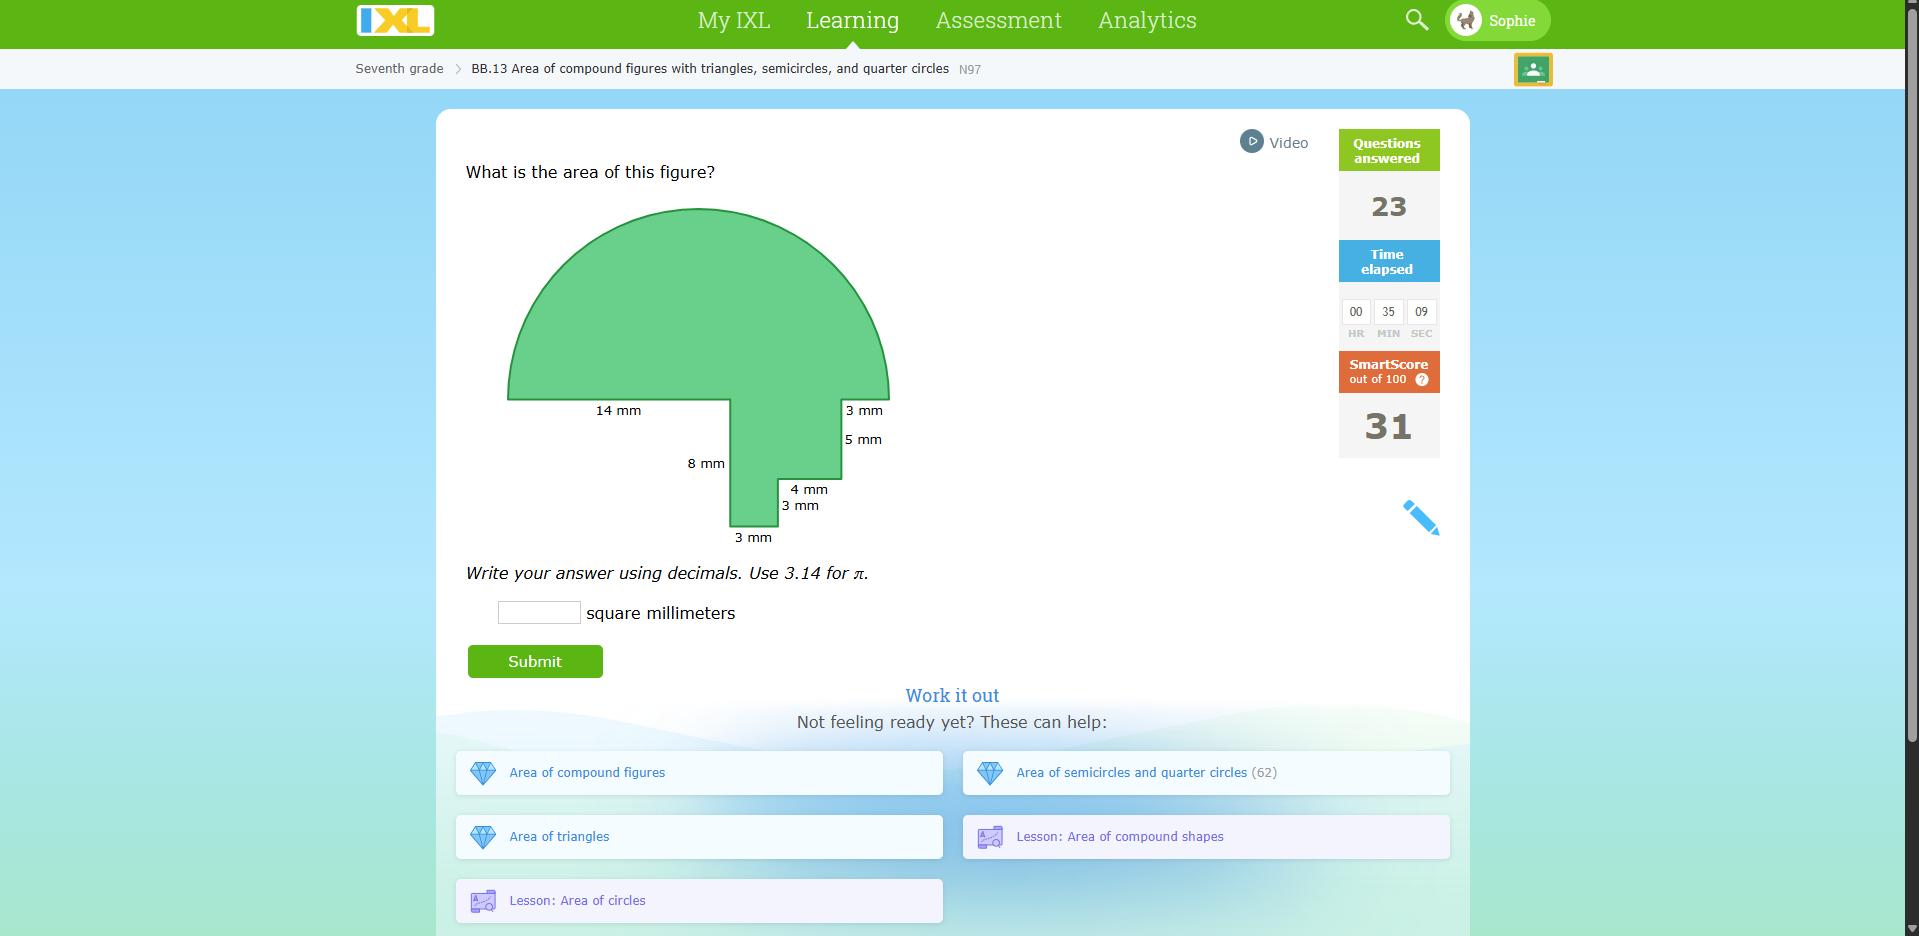This screenshot has width=1919, height=936.
Task: Open the search icon in the top bar
Action: click(x=1416, y=20)
